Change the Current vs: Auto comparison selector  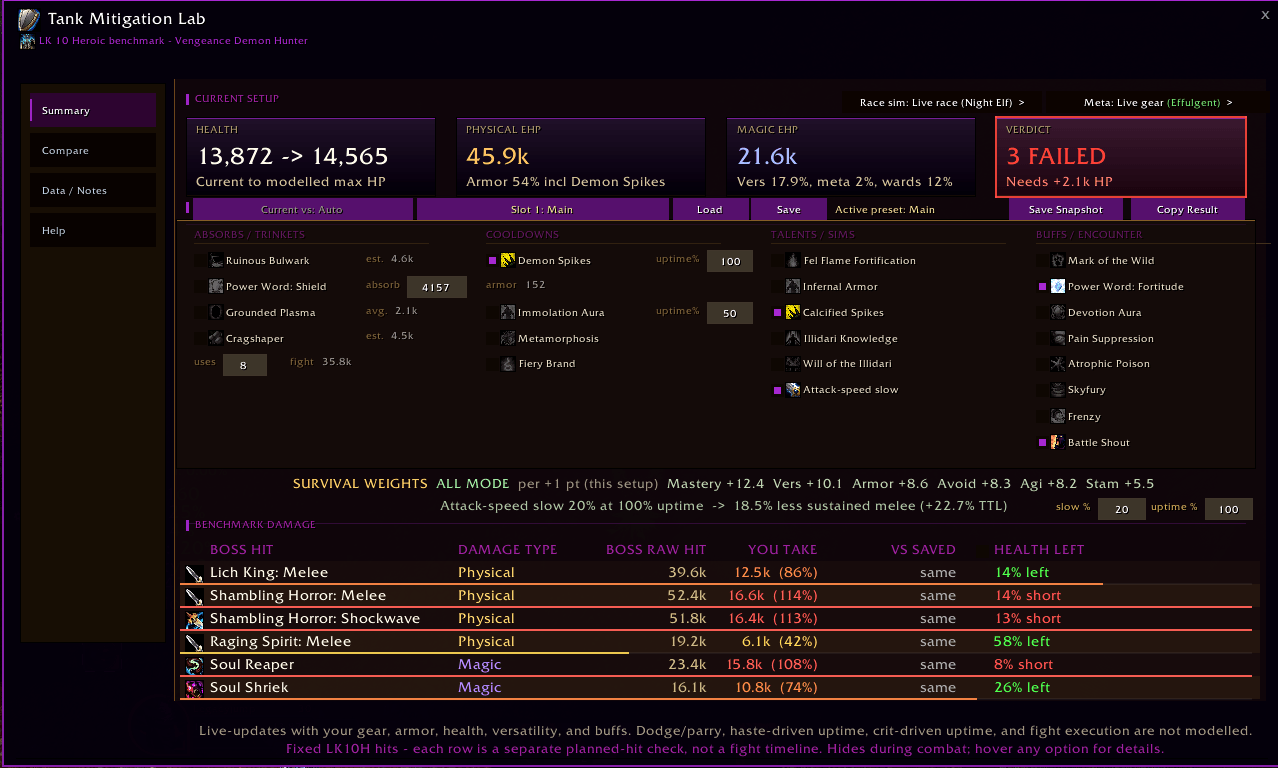[302, 209]
